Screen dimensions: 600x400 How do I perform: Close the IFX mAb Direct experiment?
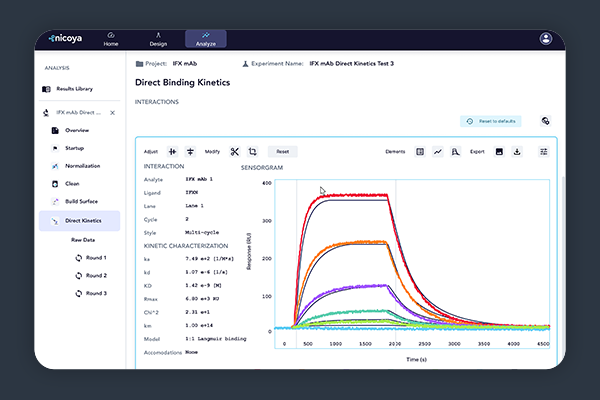(x=112, y=113)
